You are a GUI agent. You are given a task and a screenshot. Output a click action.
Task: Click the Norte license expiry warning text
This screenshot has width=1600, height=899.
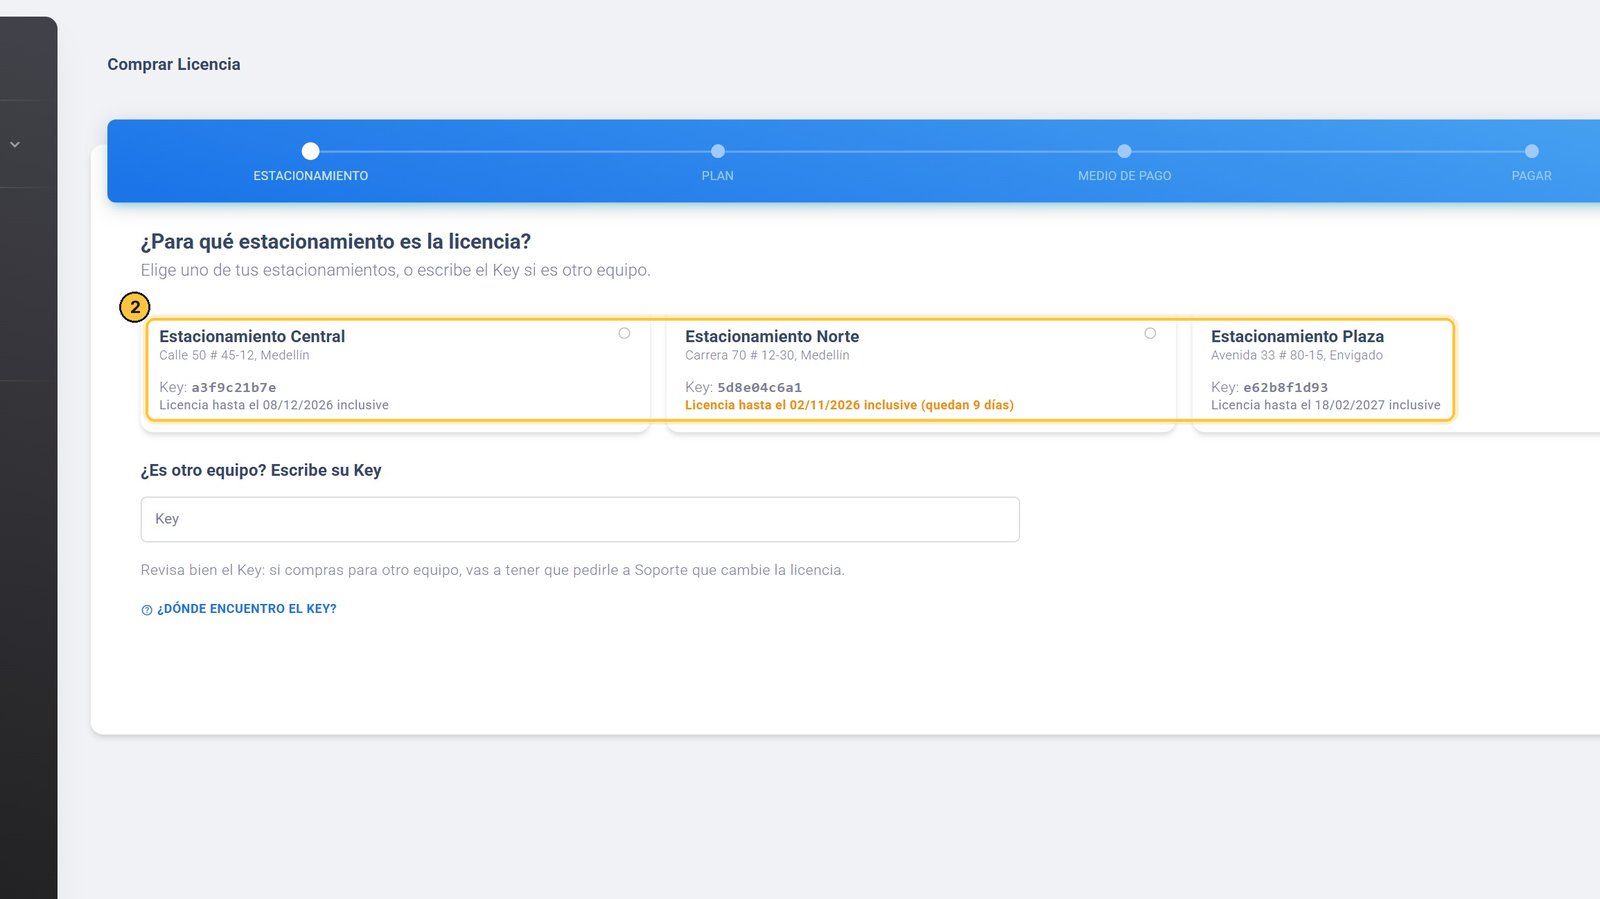[849, 405]
